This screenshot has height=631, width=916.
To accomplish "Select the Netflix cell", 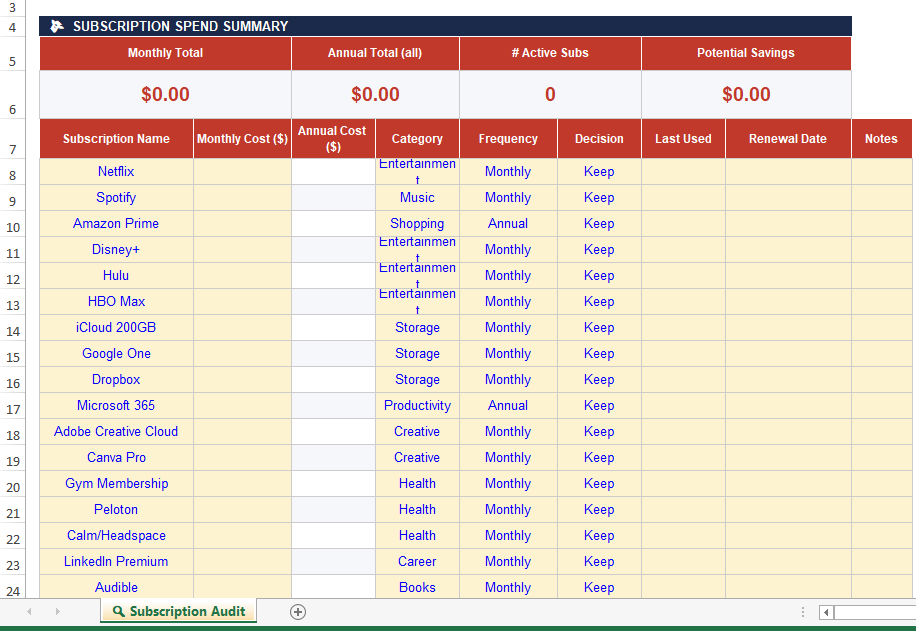I will (116, 172).
